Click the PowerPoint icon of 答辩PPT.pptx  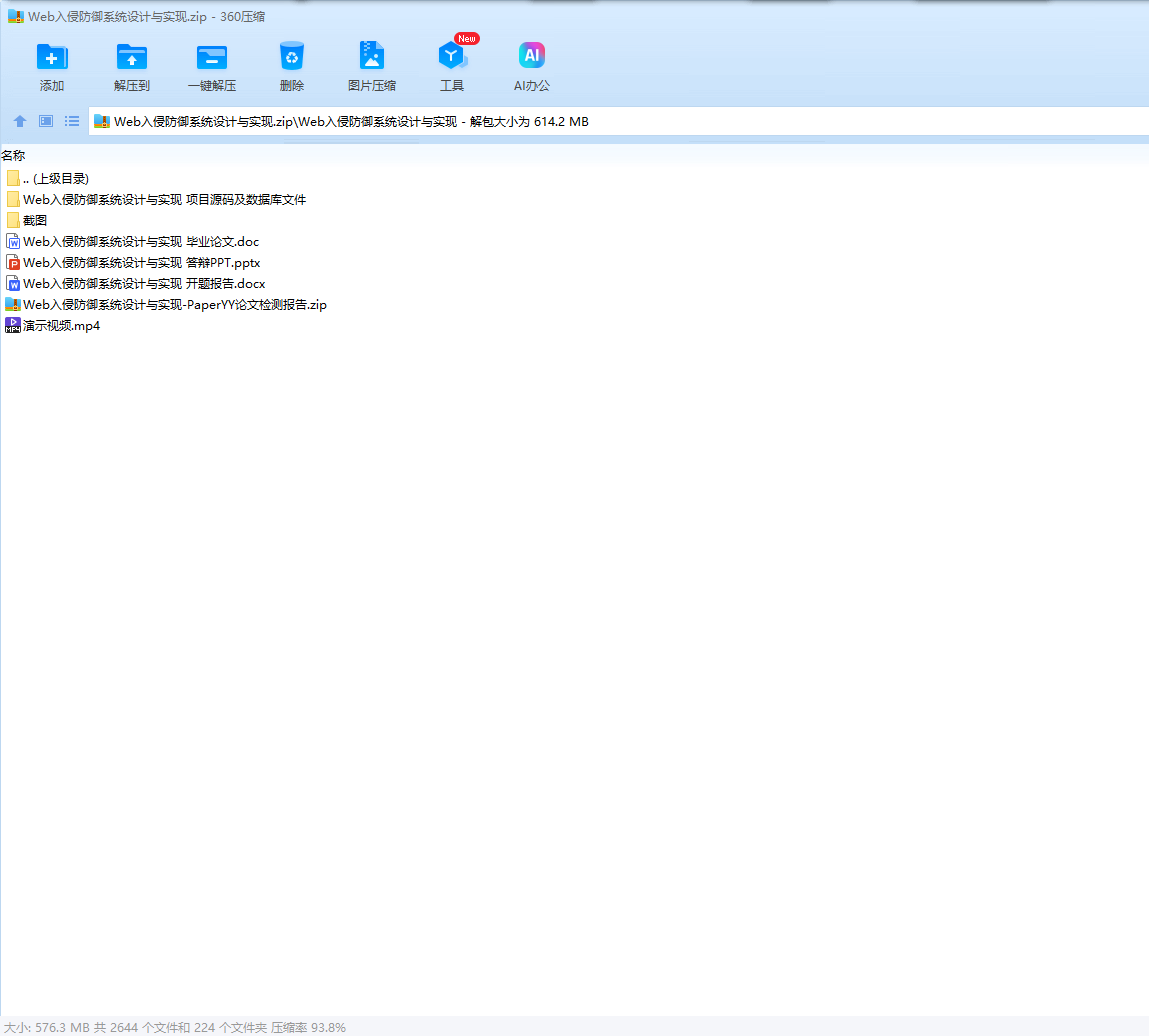click(12, 262)
